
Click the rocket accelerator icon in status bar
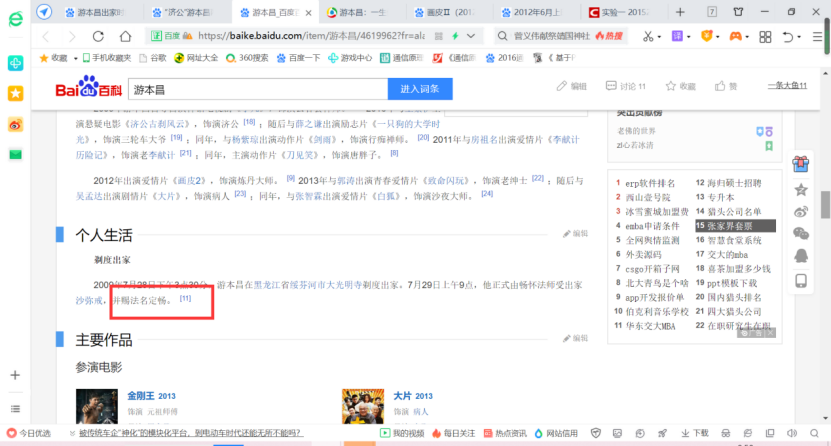pos(662,433)
